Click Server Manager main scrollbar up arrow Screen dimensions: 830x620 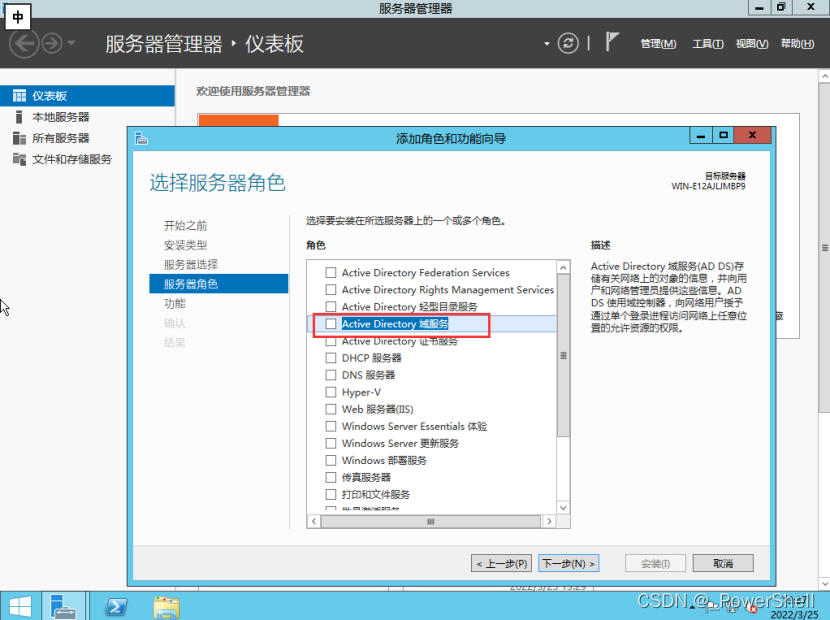(x=824, y=76)
